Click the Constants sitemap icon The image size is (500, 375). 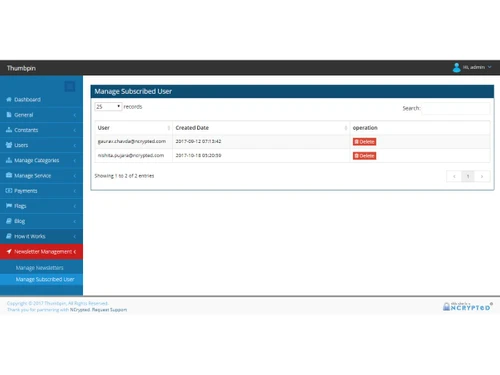point(9,130)
